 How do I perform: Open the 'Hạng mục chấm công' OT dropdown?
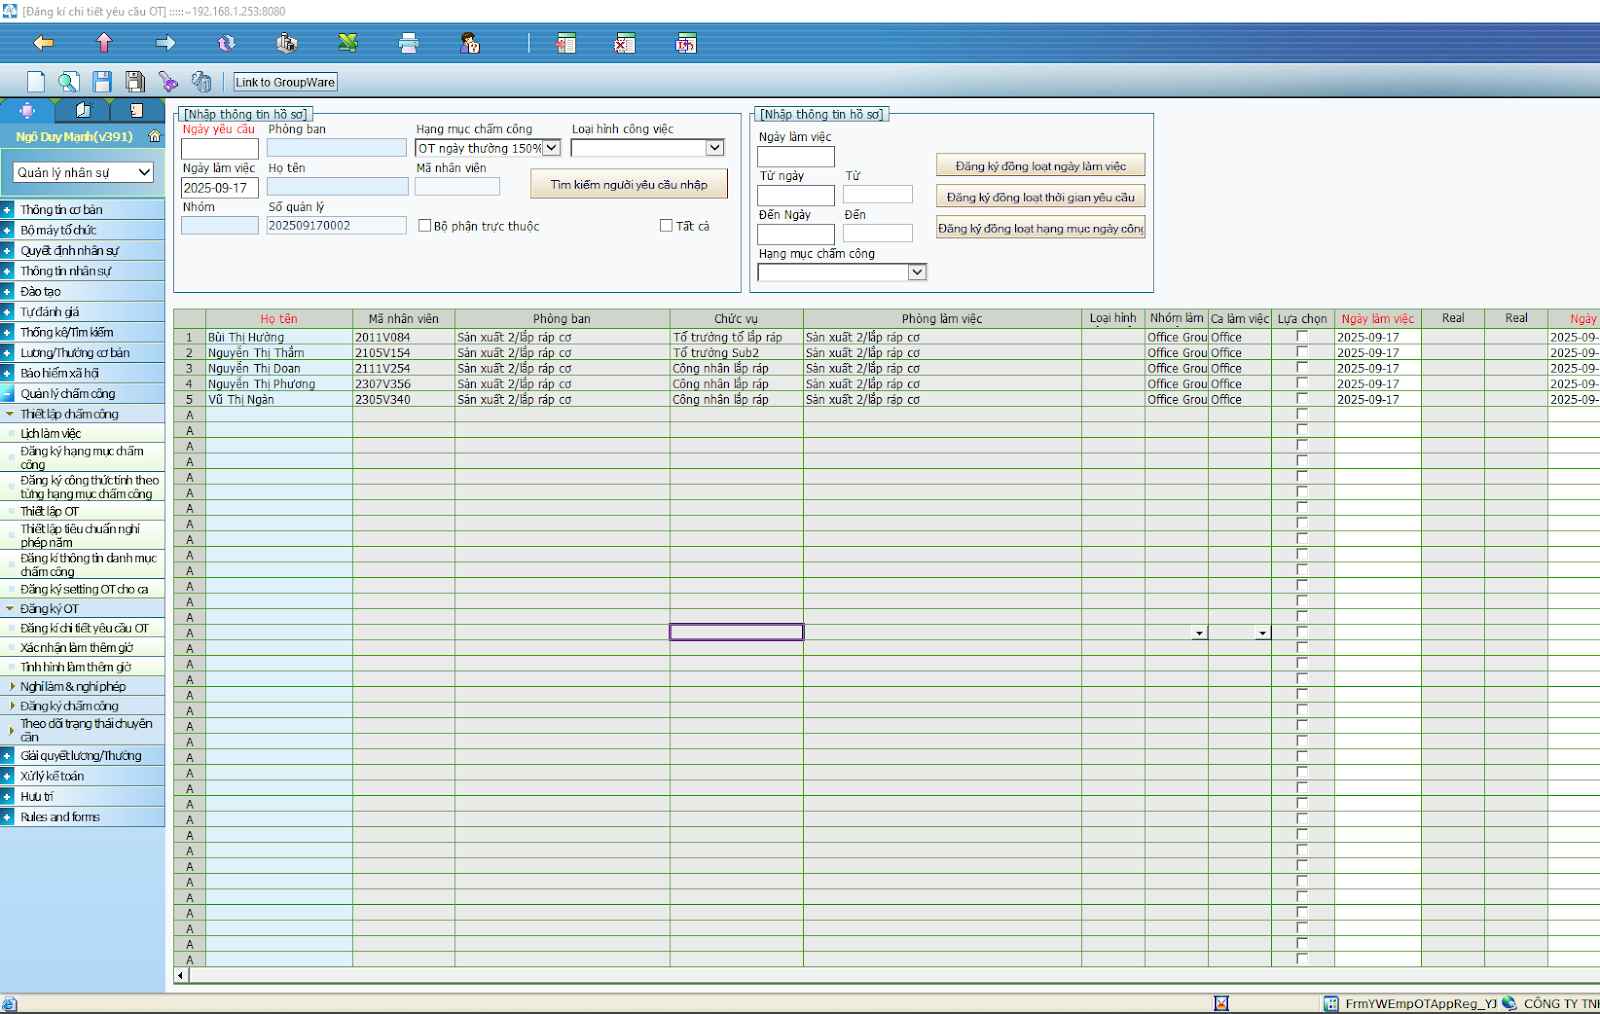(551, 148)
